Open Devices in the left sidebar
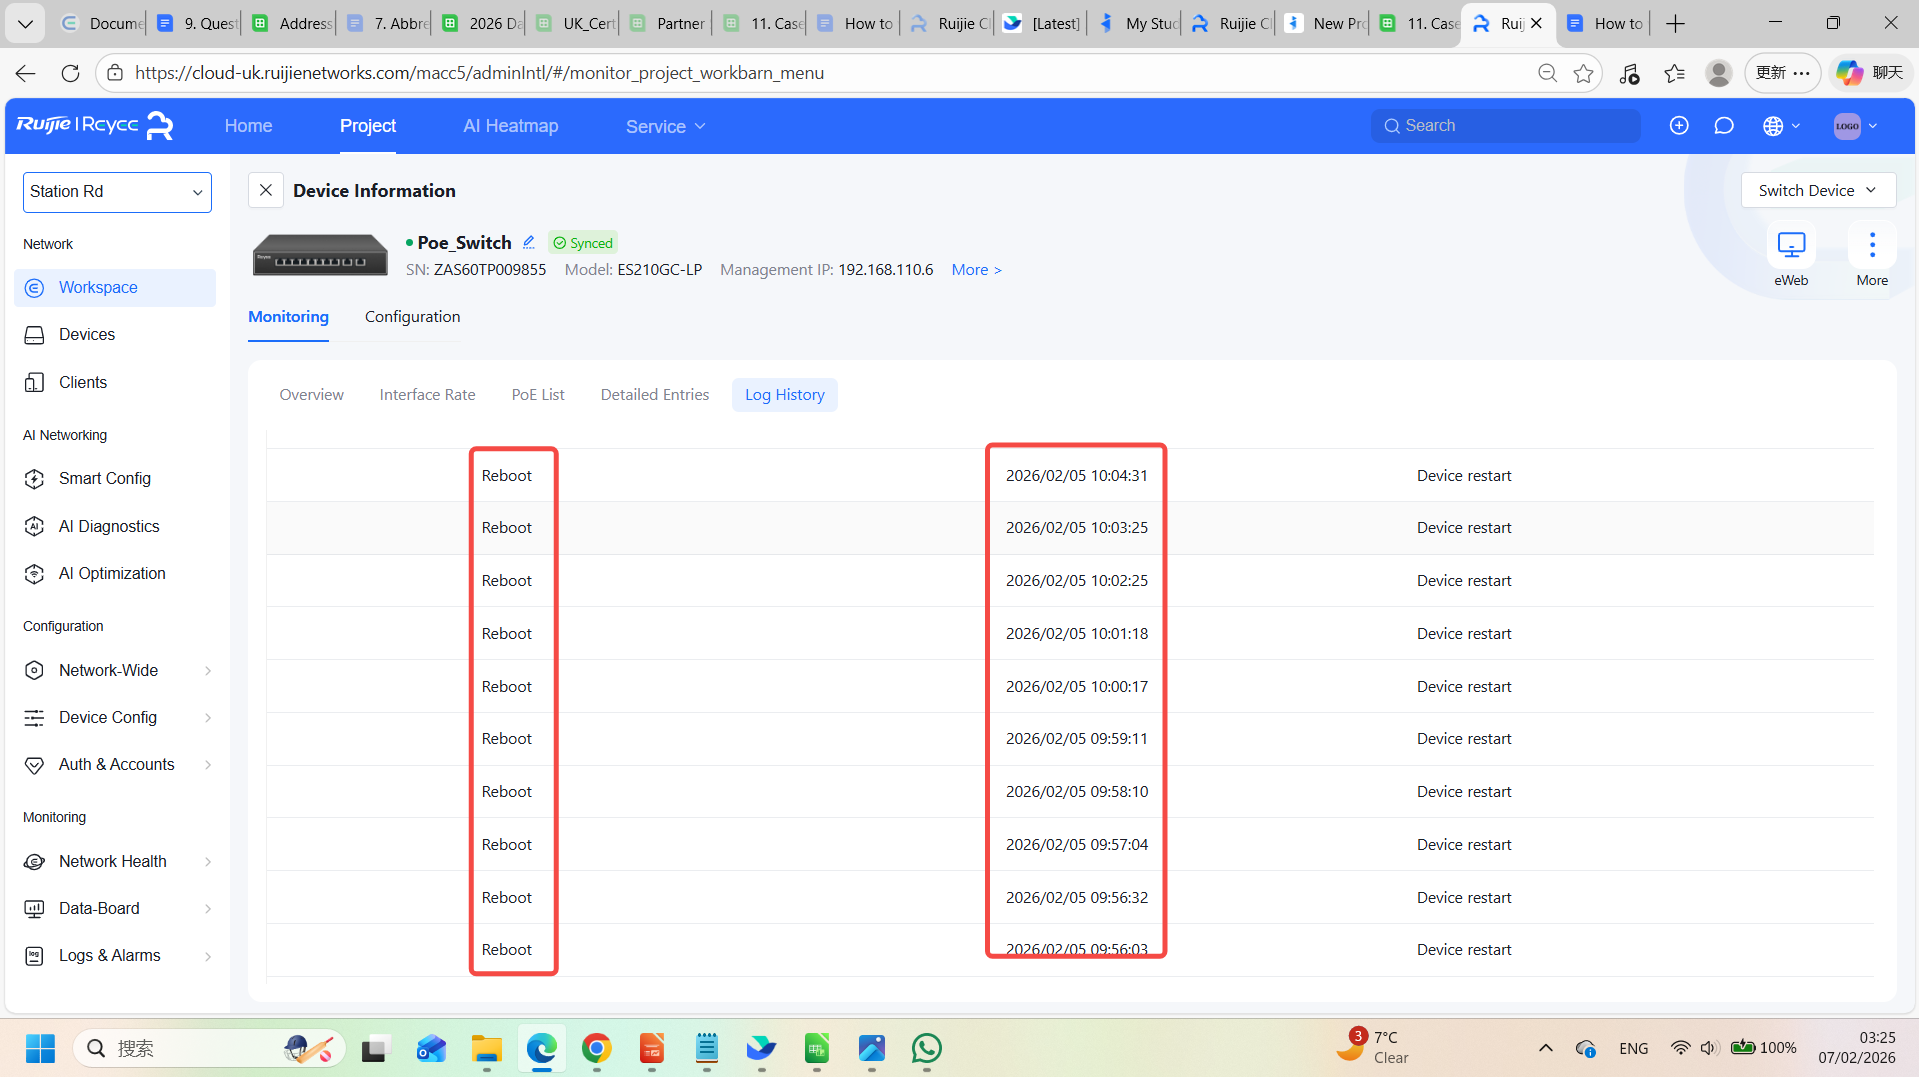 tap(86, 335)
